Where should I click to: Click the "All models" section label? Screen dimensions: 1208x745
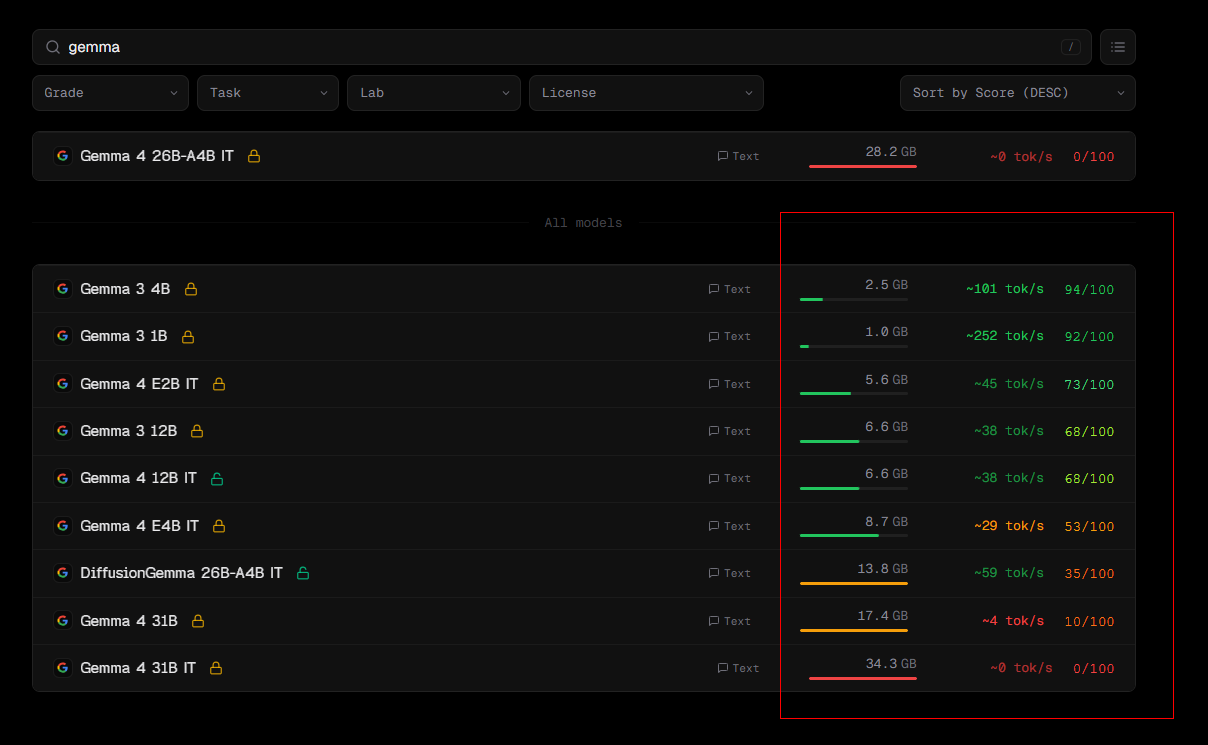[583, 223]
